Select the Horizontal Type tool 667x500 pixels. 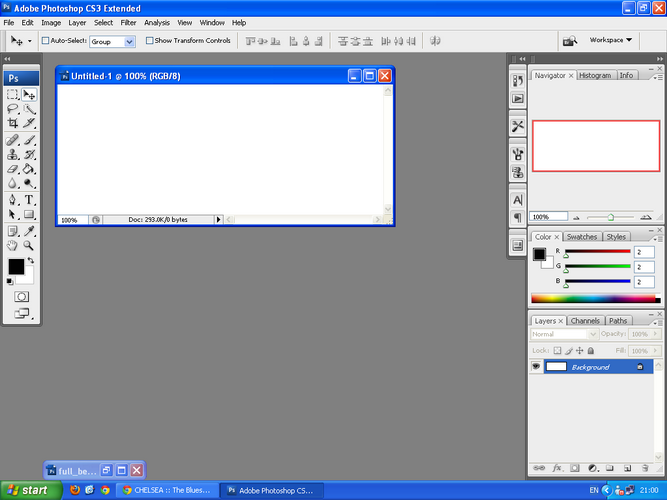click(29, 200)
